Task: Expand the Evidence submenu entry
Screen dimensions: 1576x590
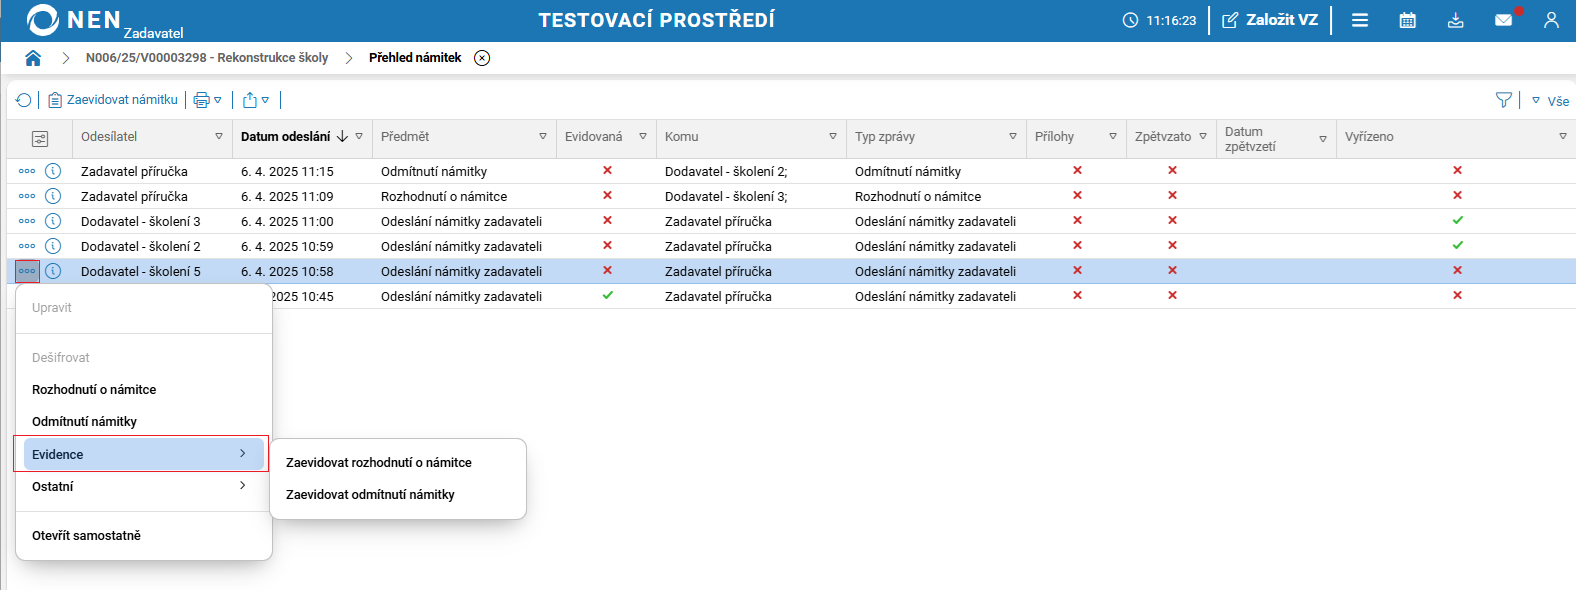Action: (x=144, y=454)
